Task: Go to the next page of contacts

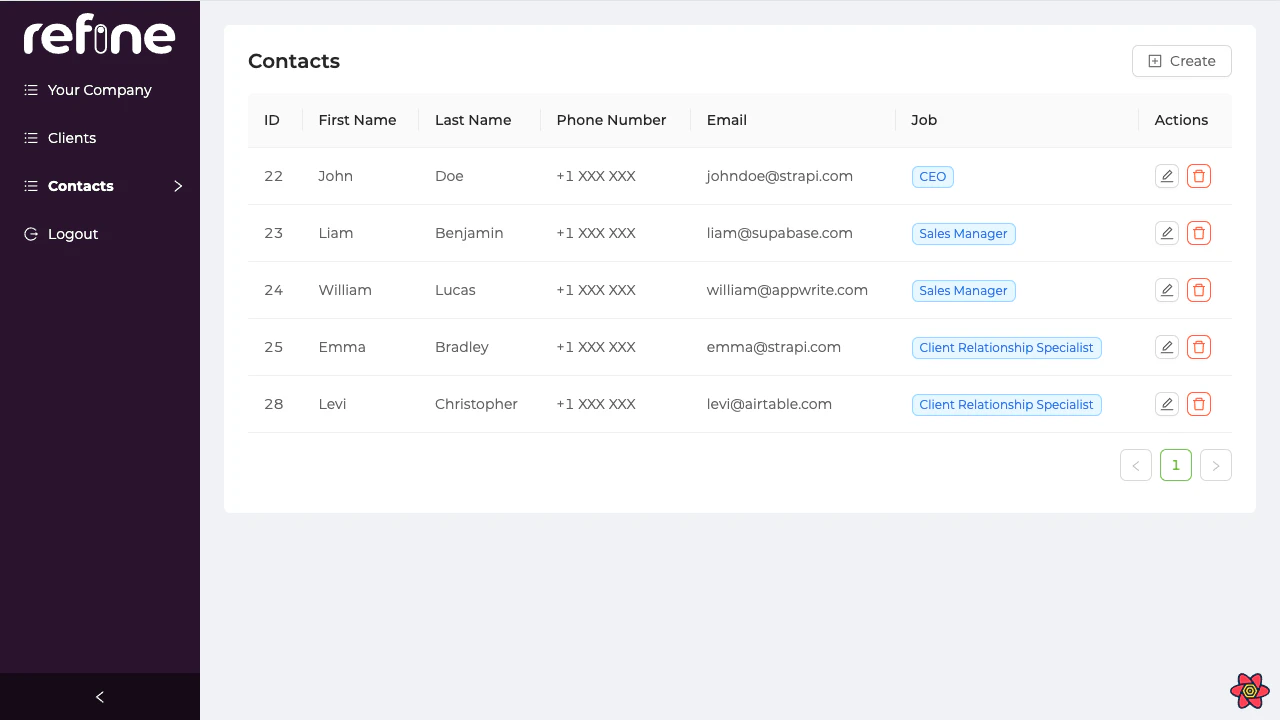Action: pyautogui.click(x=1215, y=464)
